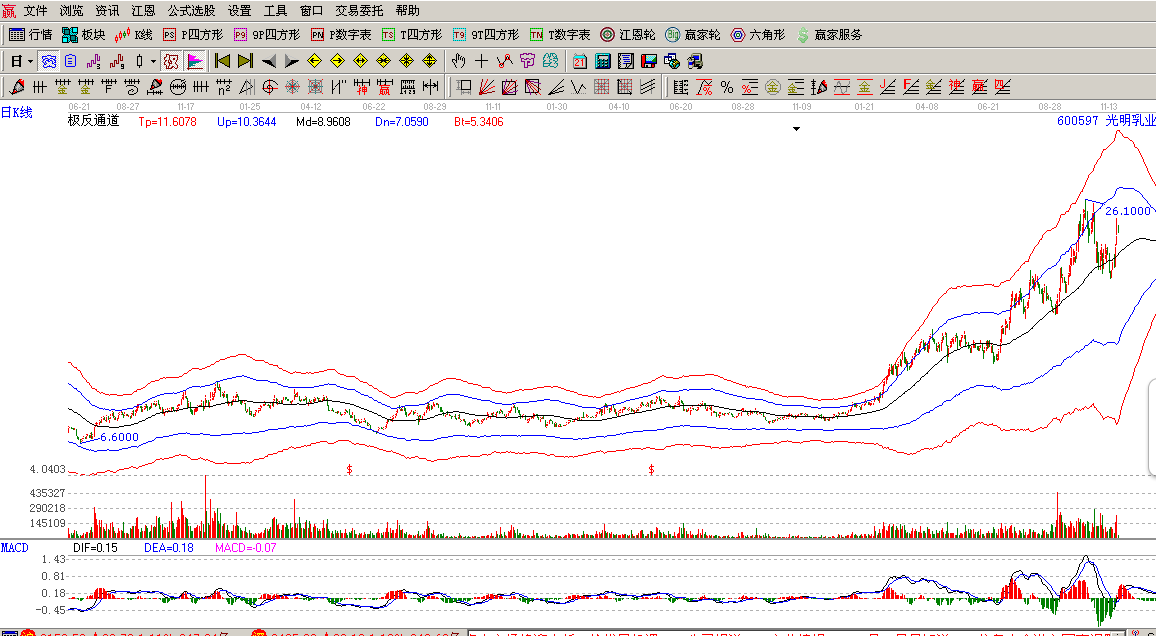Open the 六角形 hexagon tool
The height and width of the screenshot is (636, 1156).
(x=759, y=35)
